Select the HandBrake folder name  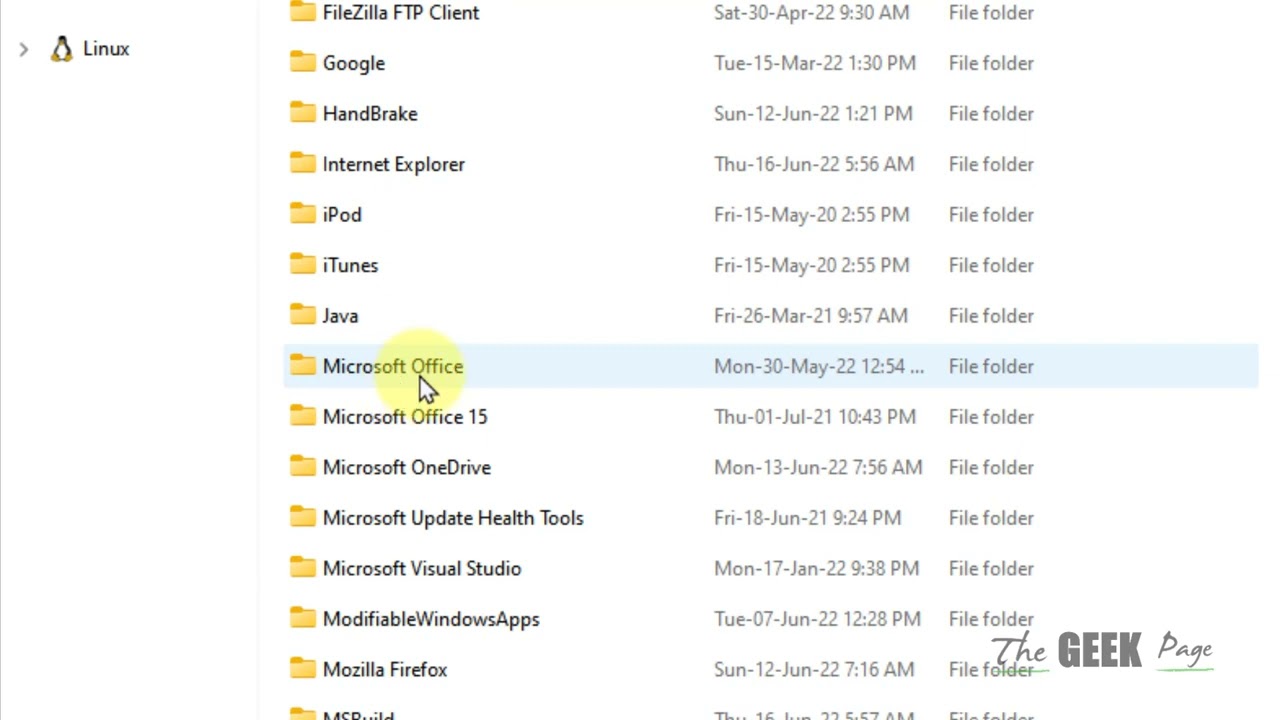coord(370,114)
